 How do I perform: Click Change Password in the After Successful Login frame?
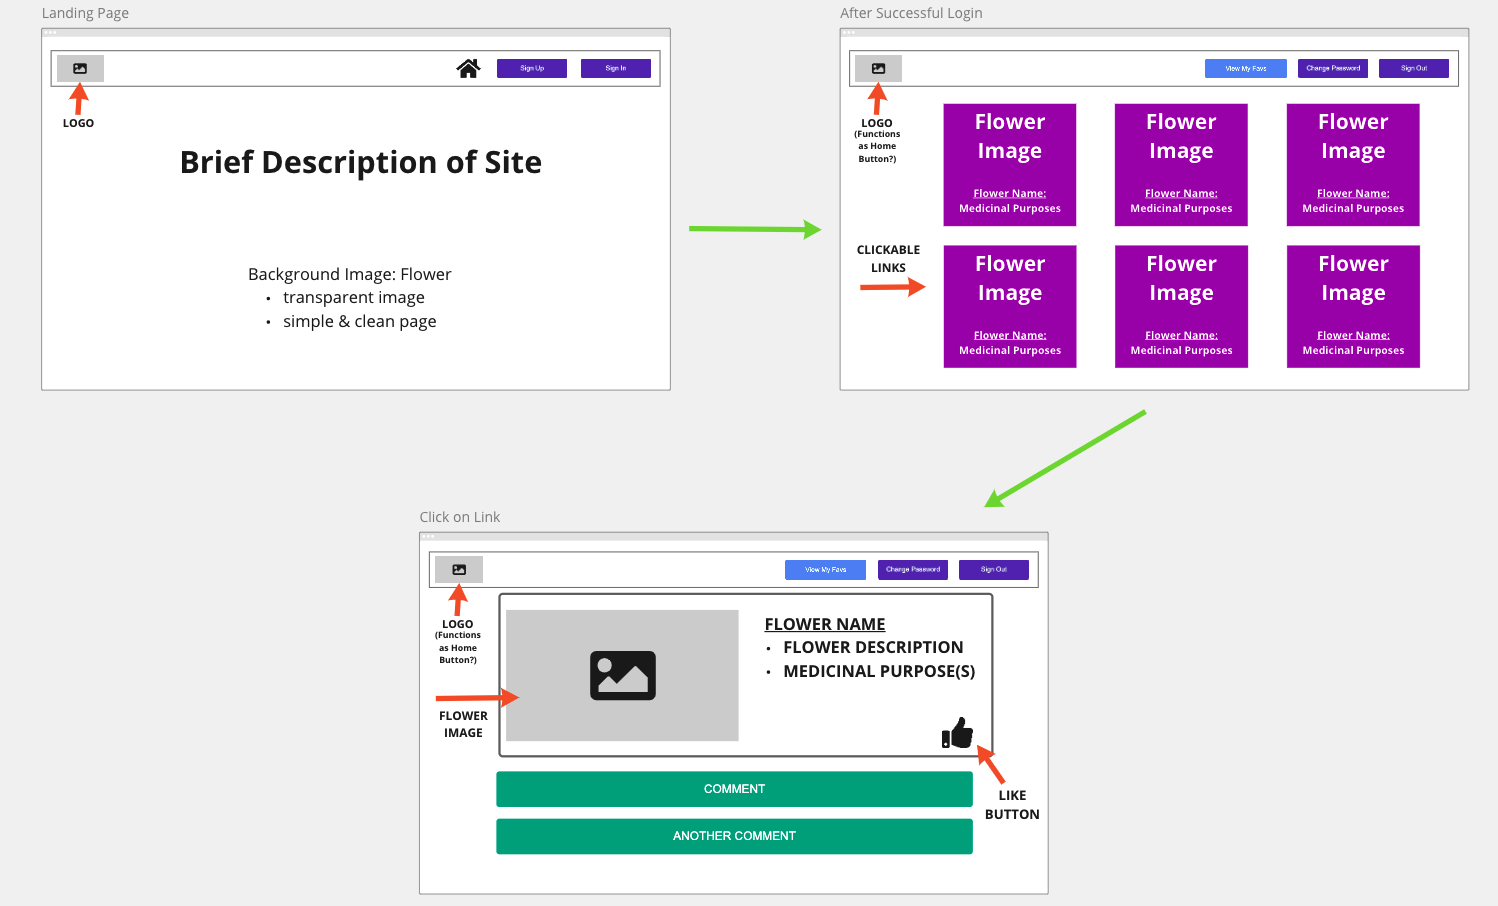tap(1333, 68)
